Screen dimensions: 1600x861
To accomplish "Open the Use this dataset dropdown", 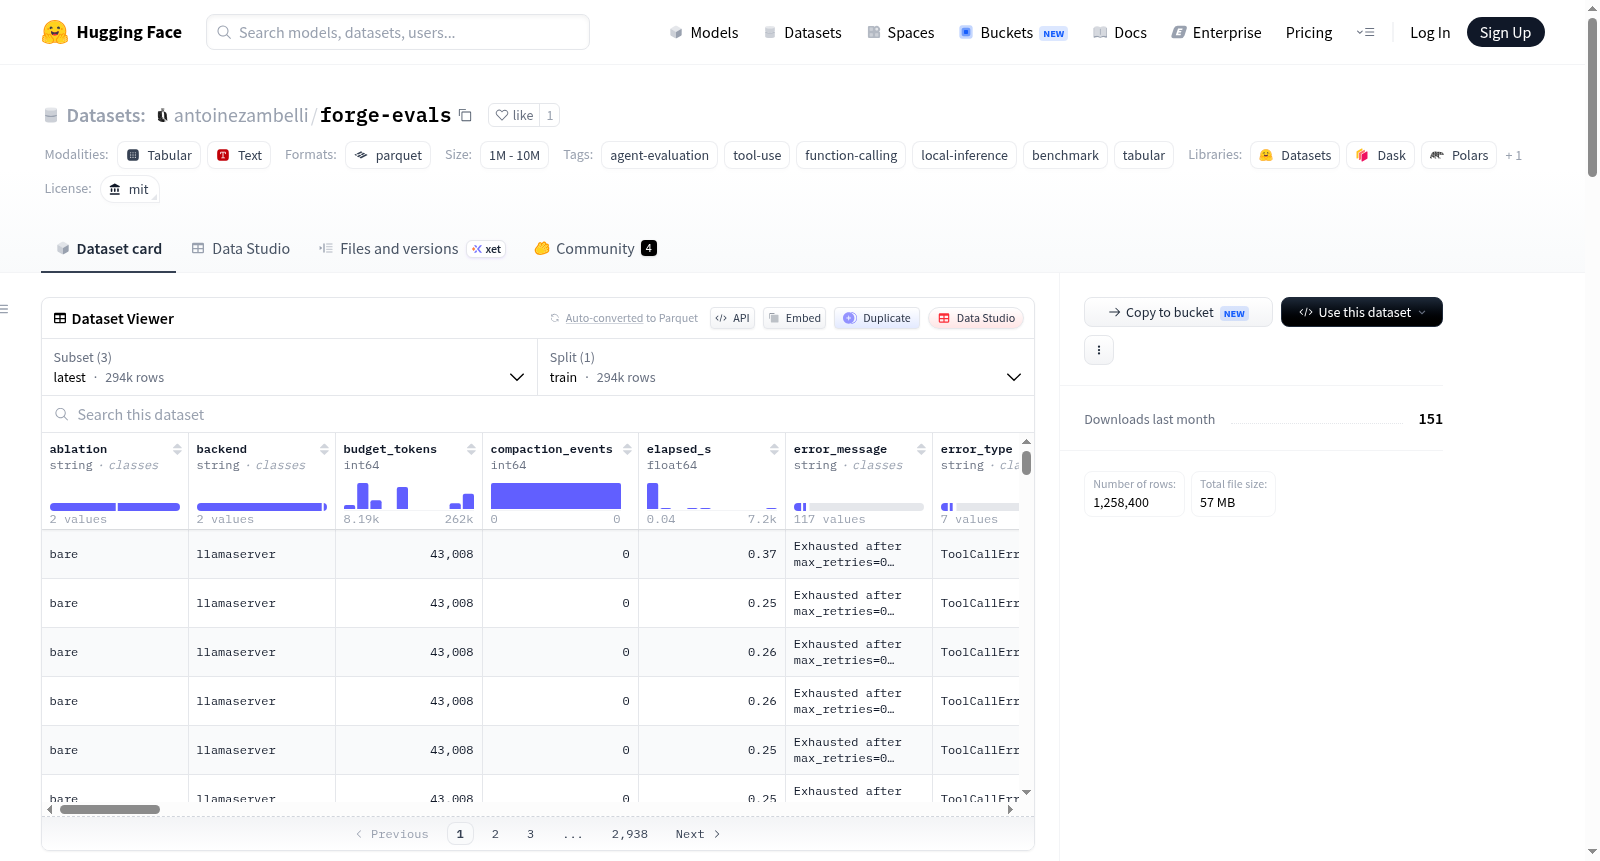I will (1361, 312).
